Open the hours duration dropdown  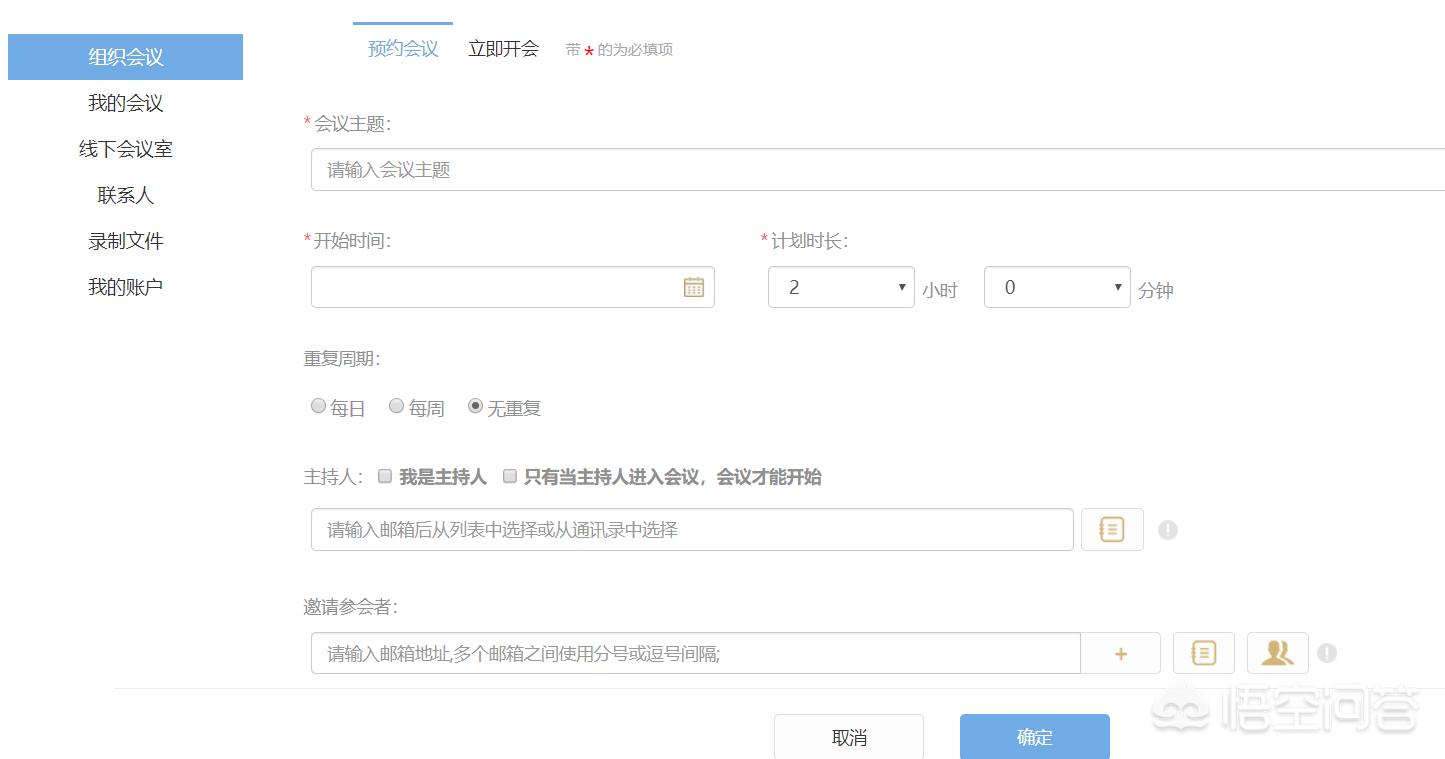tap(841, 287)
